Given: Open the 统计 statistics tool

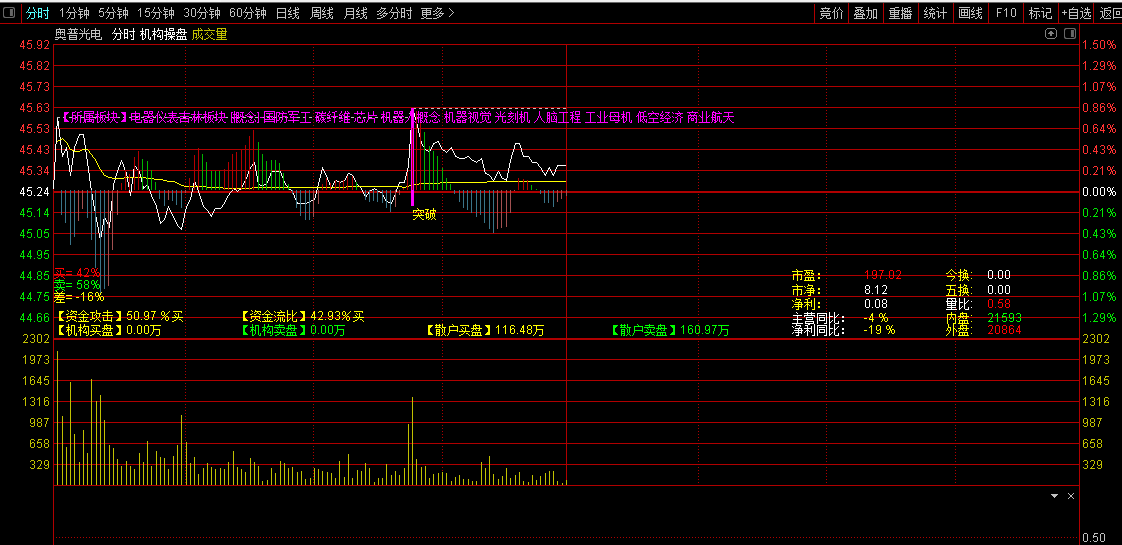Looking at the screenshot, I should (x=935, y=13).
